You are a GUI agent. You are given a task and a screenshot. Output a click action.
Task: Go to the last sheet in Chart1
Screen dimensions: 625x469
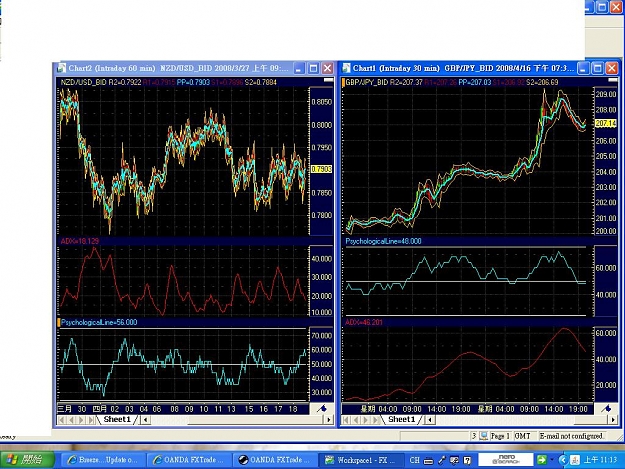pyautogui.click(x=376, y=420)
